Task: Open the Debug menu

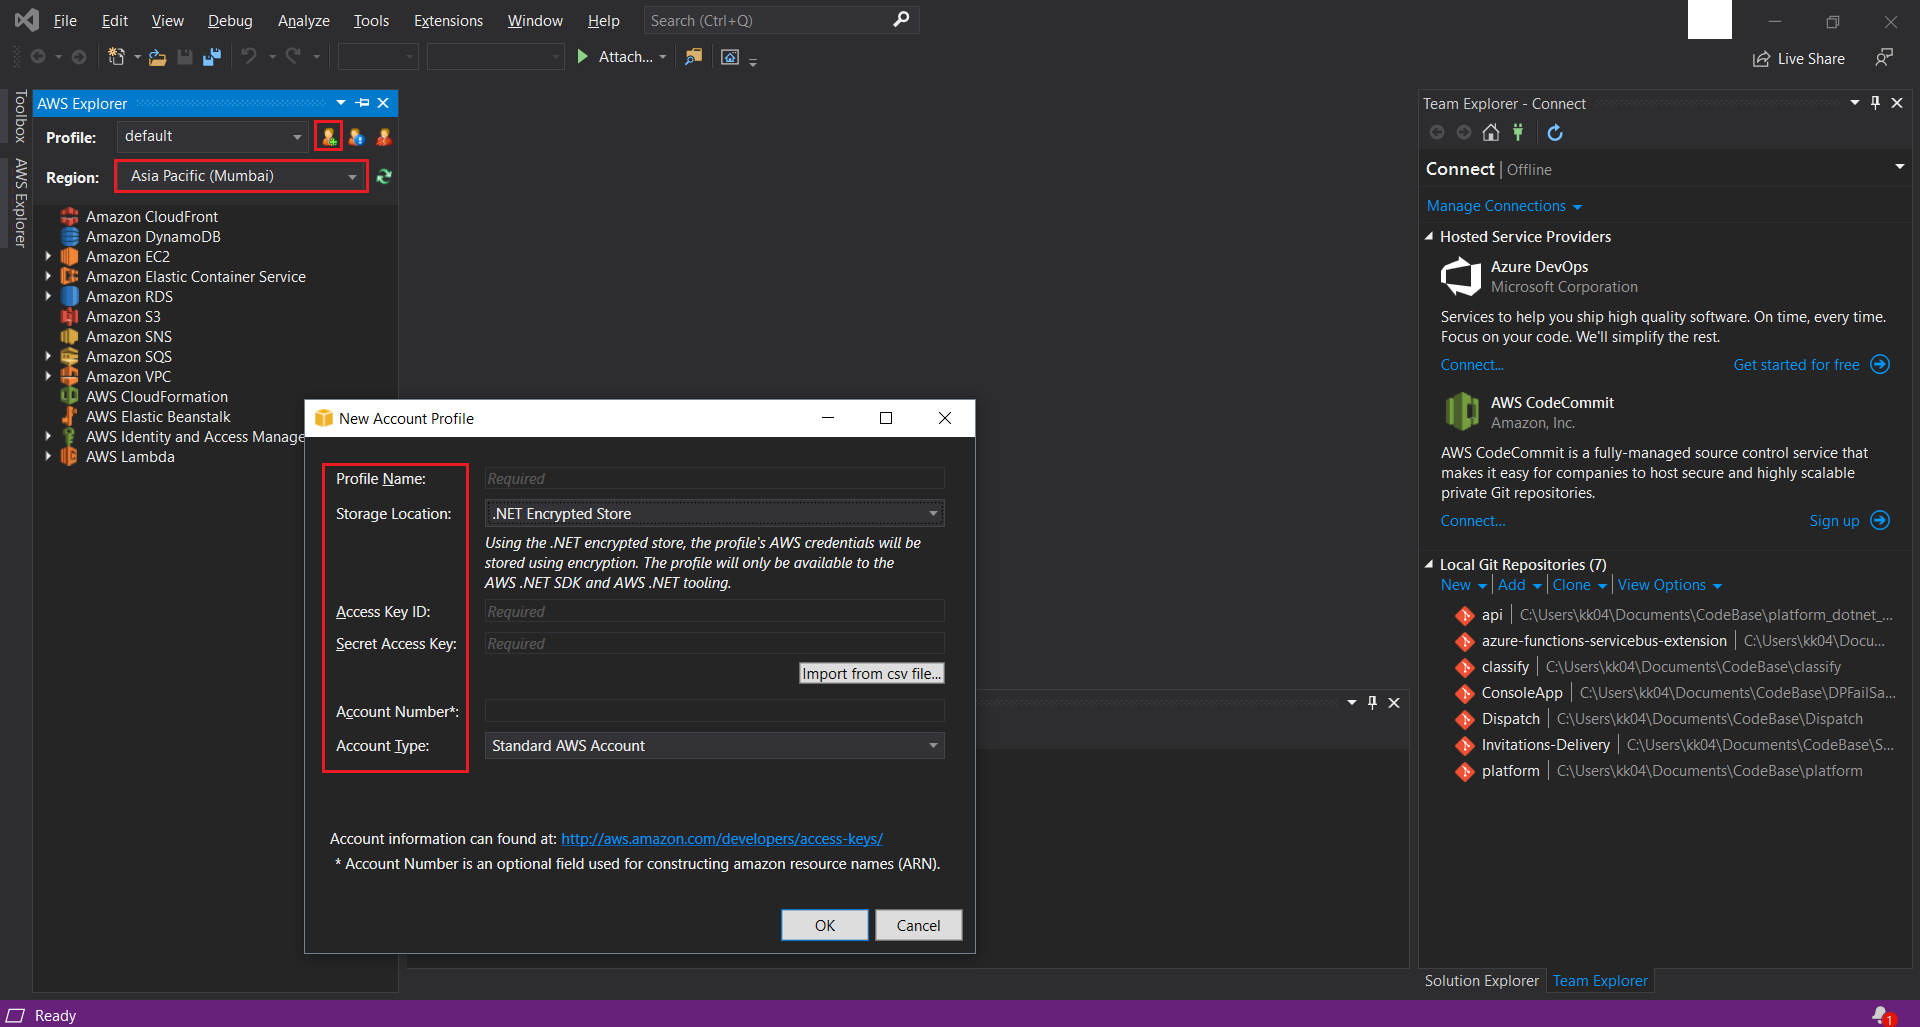Action: pyautogui.click(x=230, y=21)
